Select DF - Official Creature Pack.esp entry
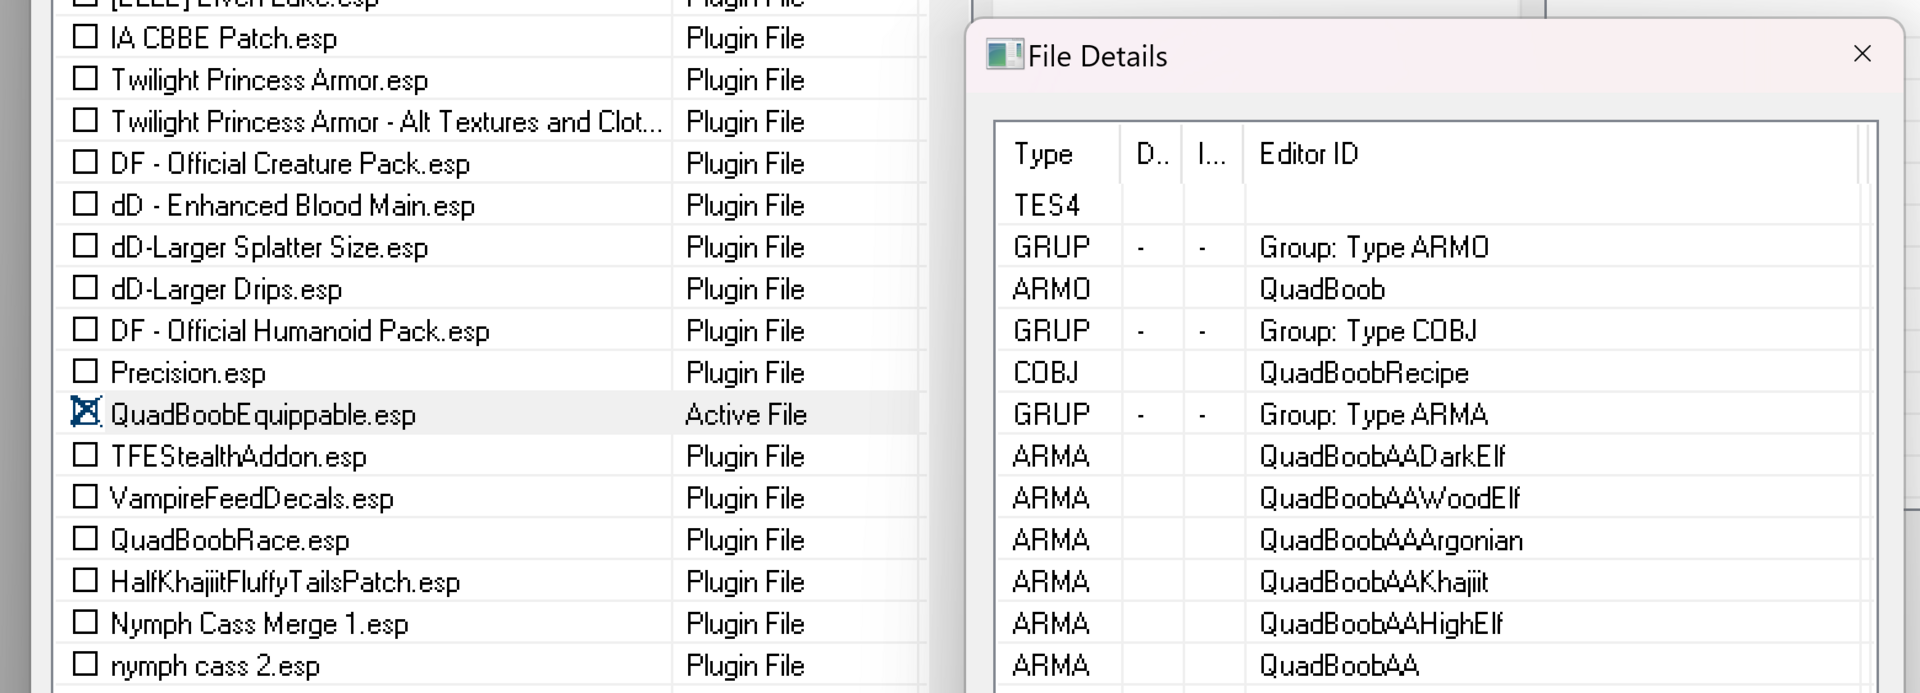This screenshot has height=693, width=1920. coord(290,164)
